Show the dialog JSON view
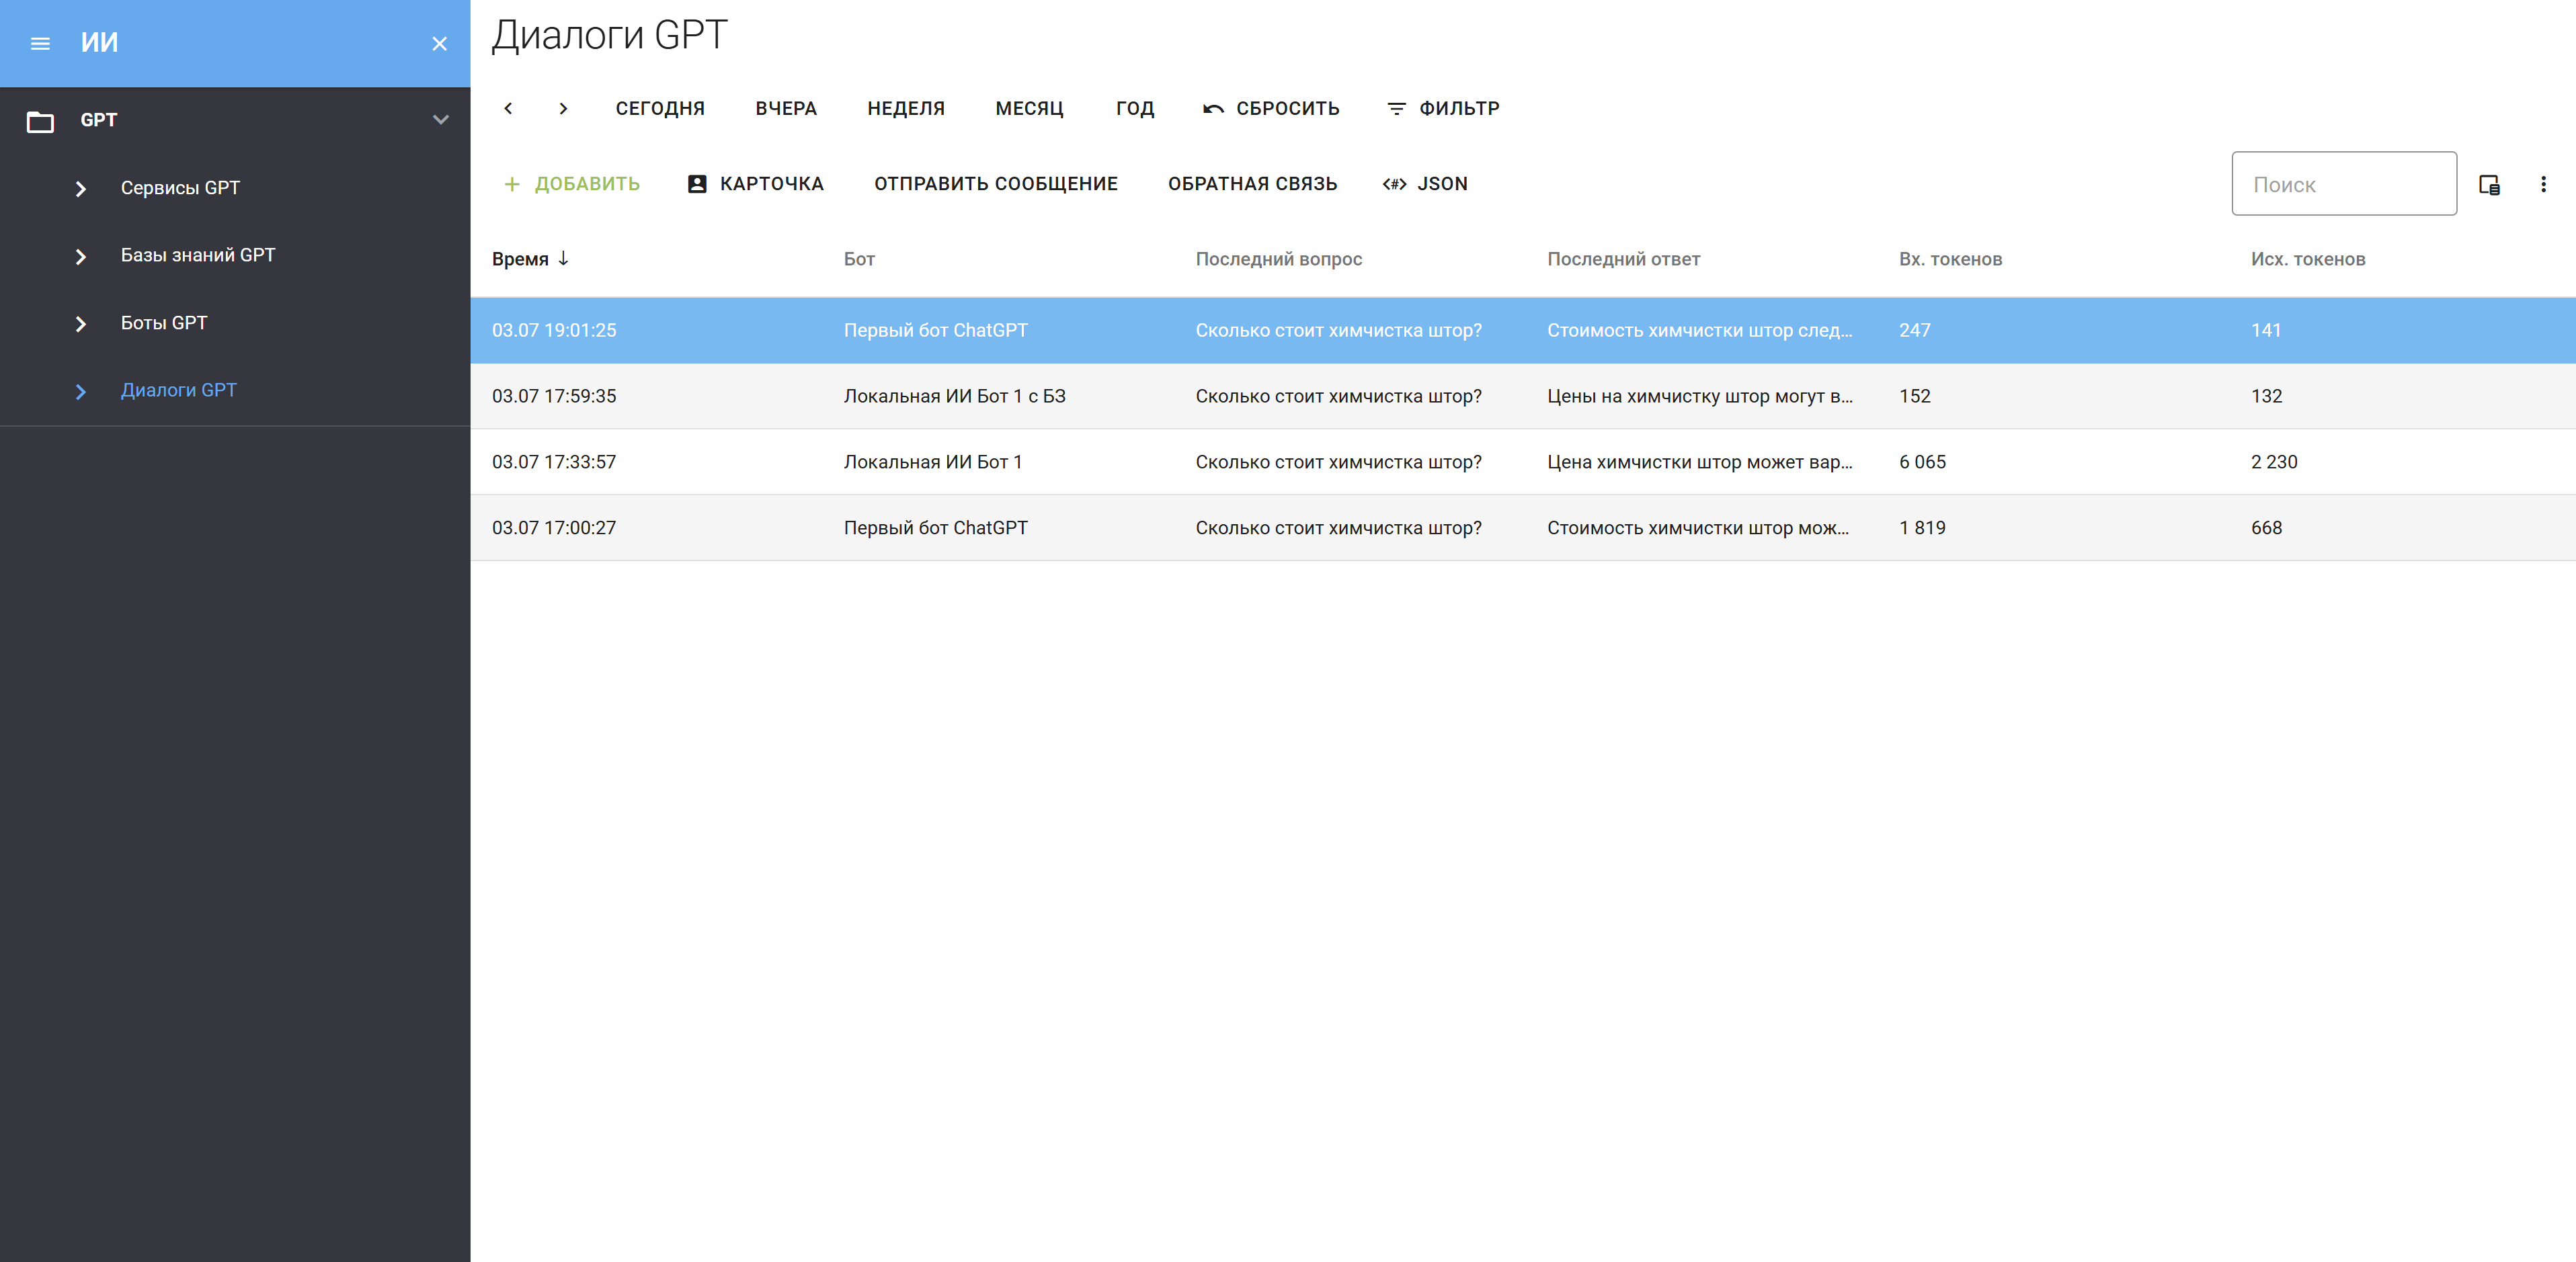Viewport: 2576px width, 1262px height. coord(1425,184)
